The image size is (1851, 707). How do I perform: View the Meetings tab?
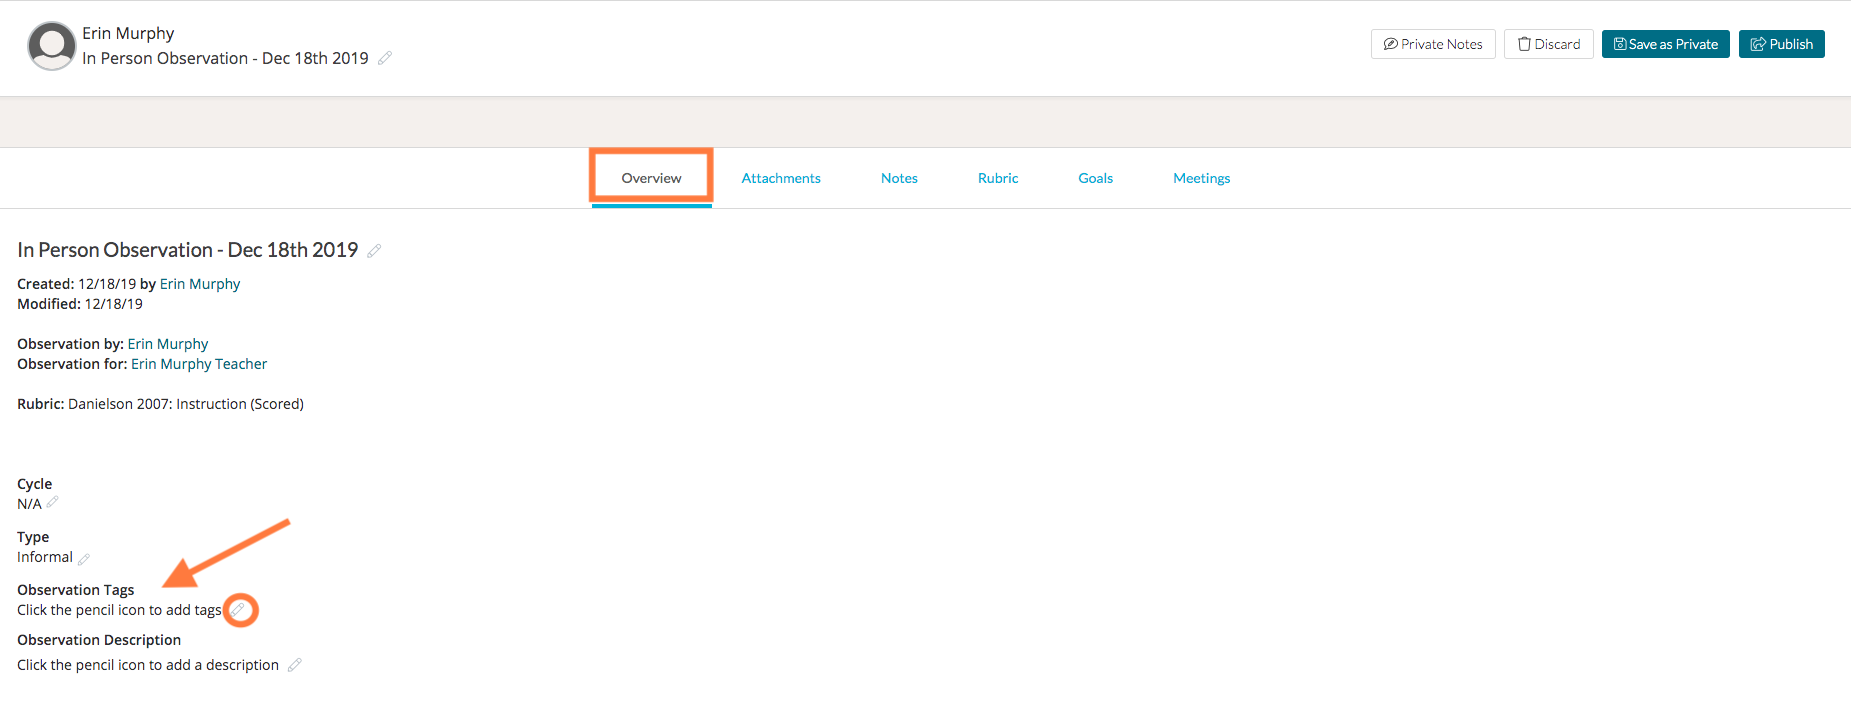point(1201,178)
